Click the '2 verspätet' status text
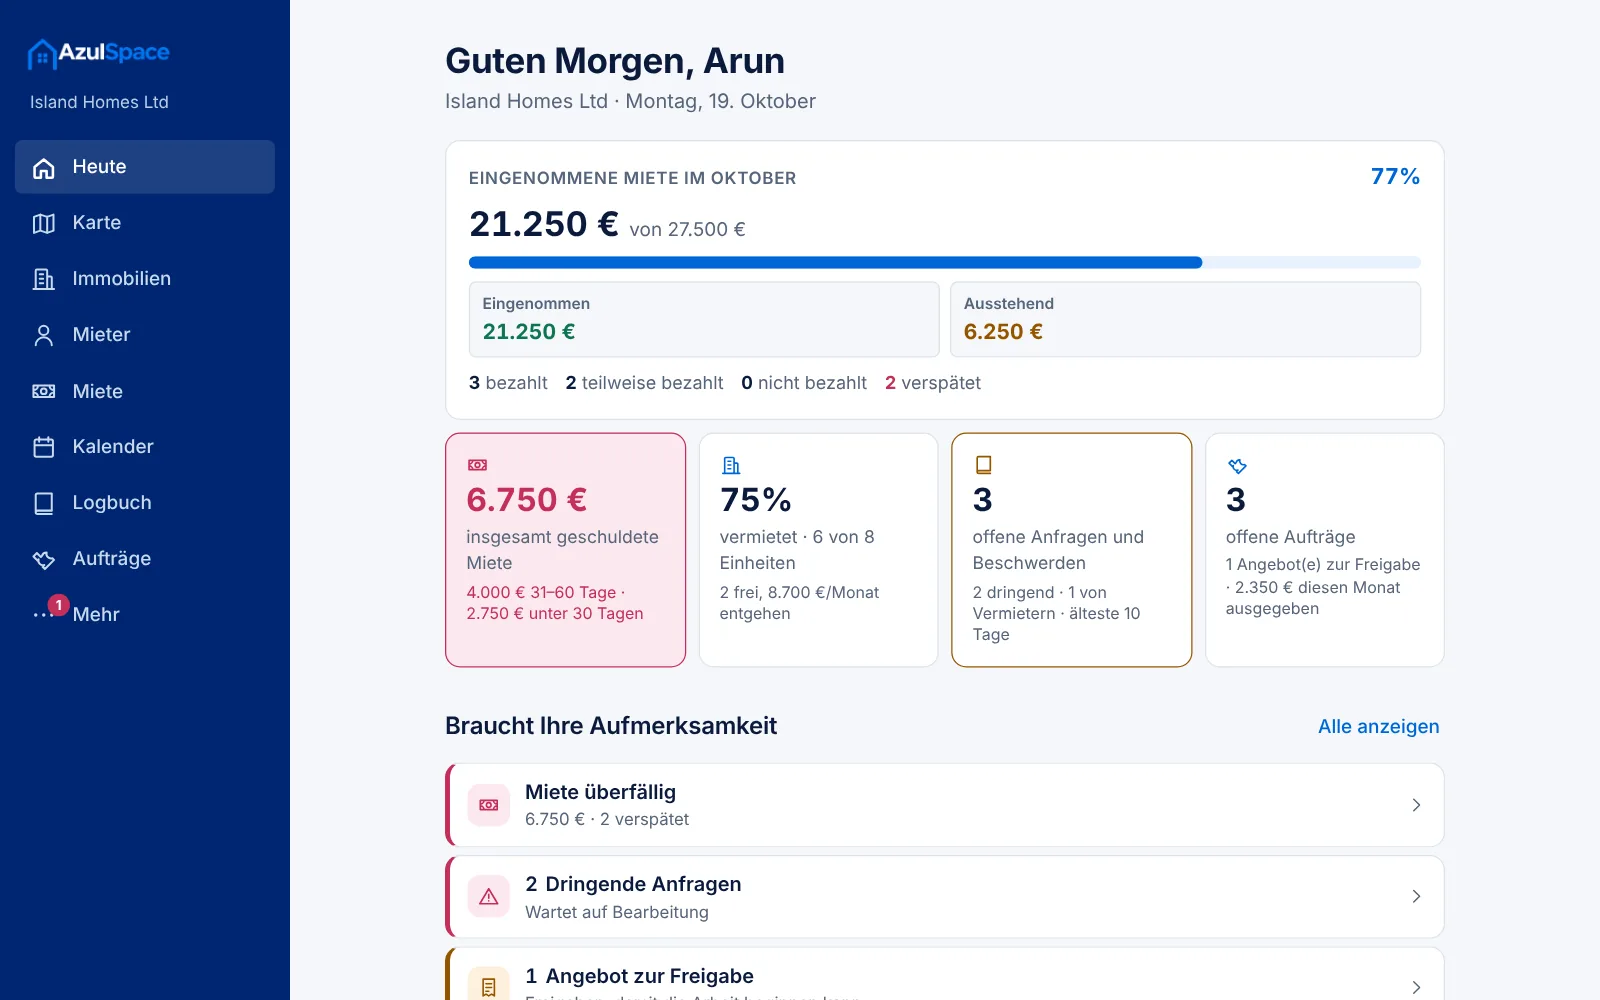Screen dimensions: 1600x1000 933,383
